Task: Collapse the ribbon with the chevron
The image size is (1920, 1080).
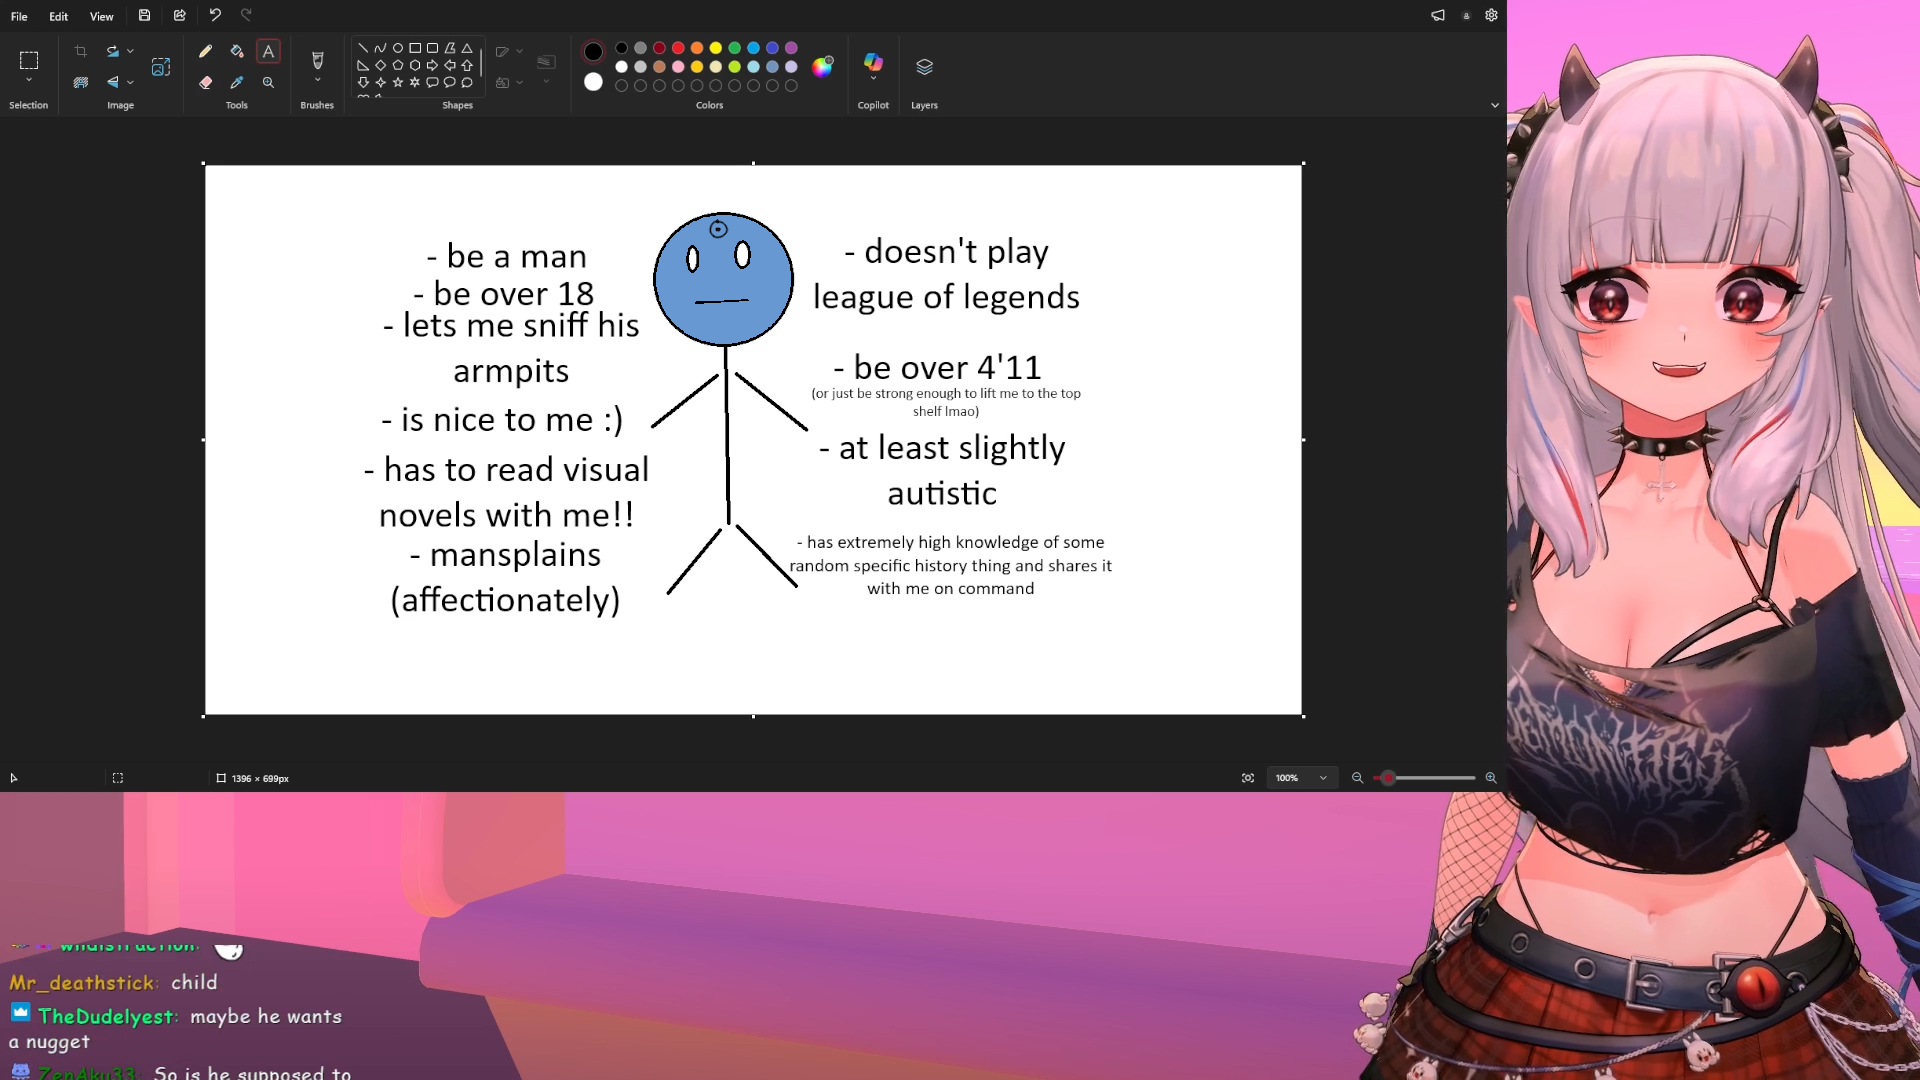Action: click(x=1495, y=105)
